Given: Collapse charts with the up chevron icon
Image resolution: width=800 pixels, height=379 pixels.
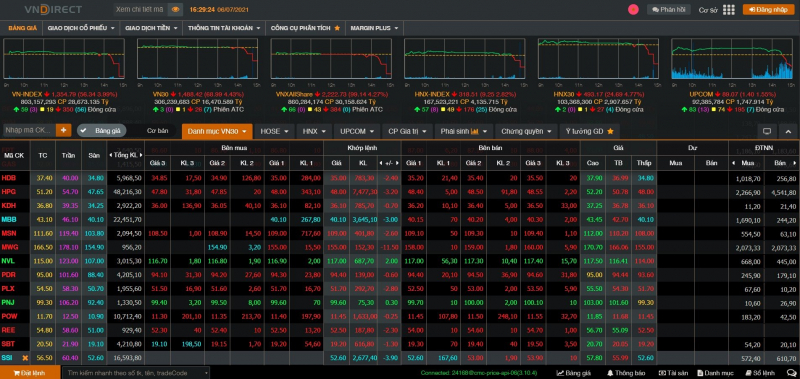Looking at the screenshot, I should [788, 131].
